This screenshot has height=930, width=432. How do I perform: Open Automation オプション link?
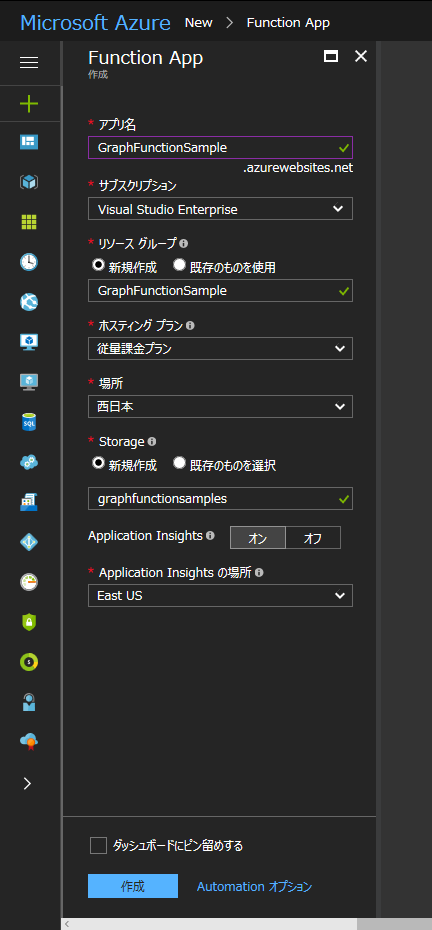pyautogui.click(x=255, y=886)
